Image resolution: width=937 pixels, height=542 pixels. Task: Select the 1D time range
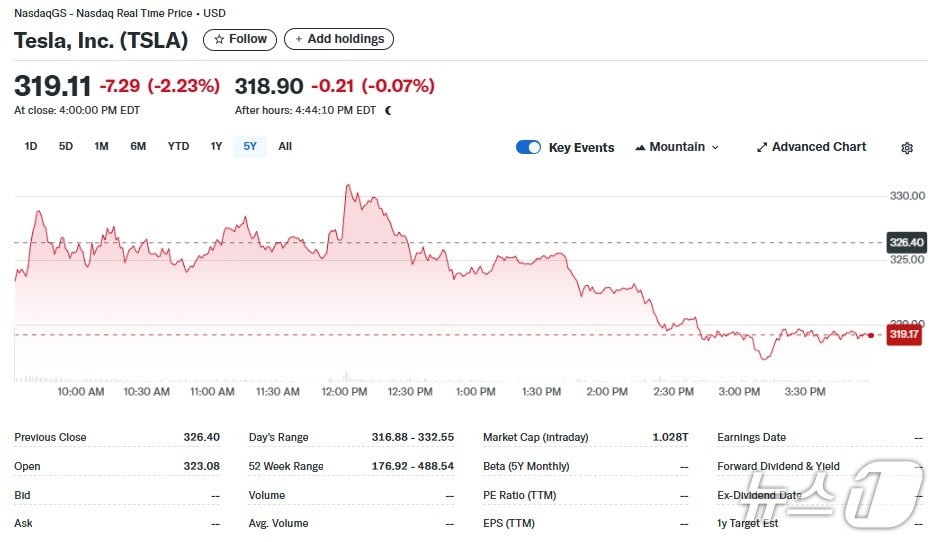pyautogui.click(x=31, y=146)
